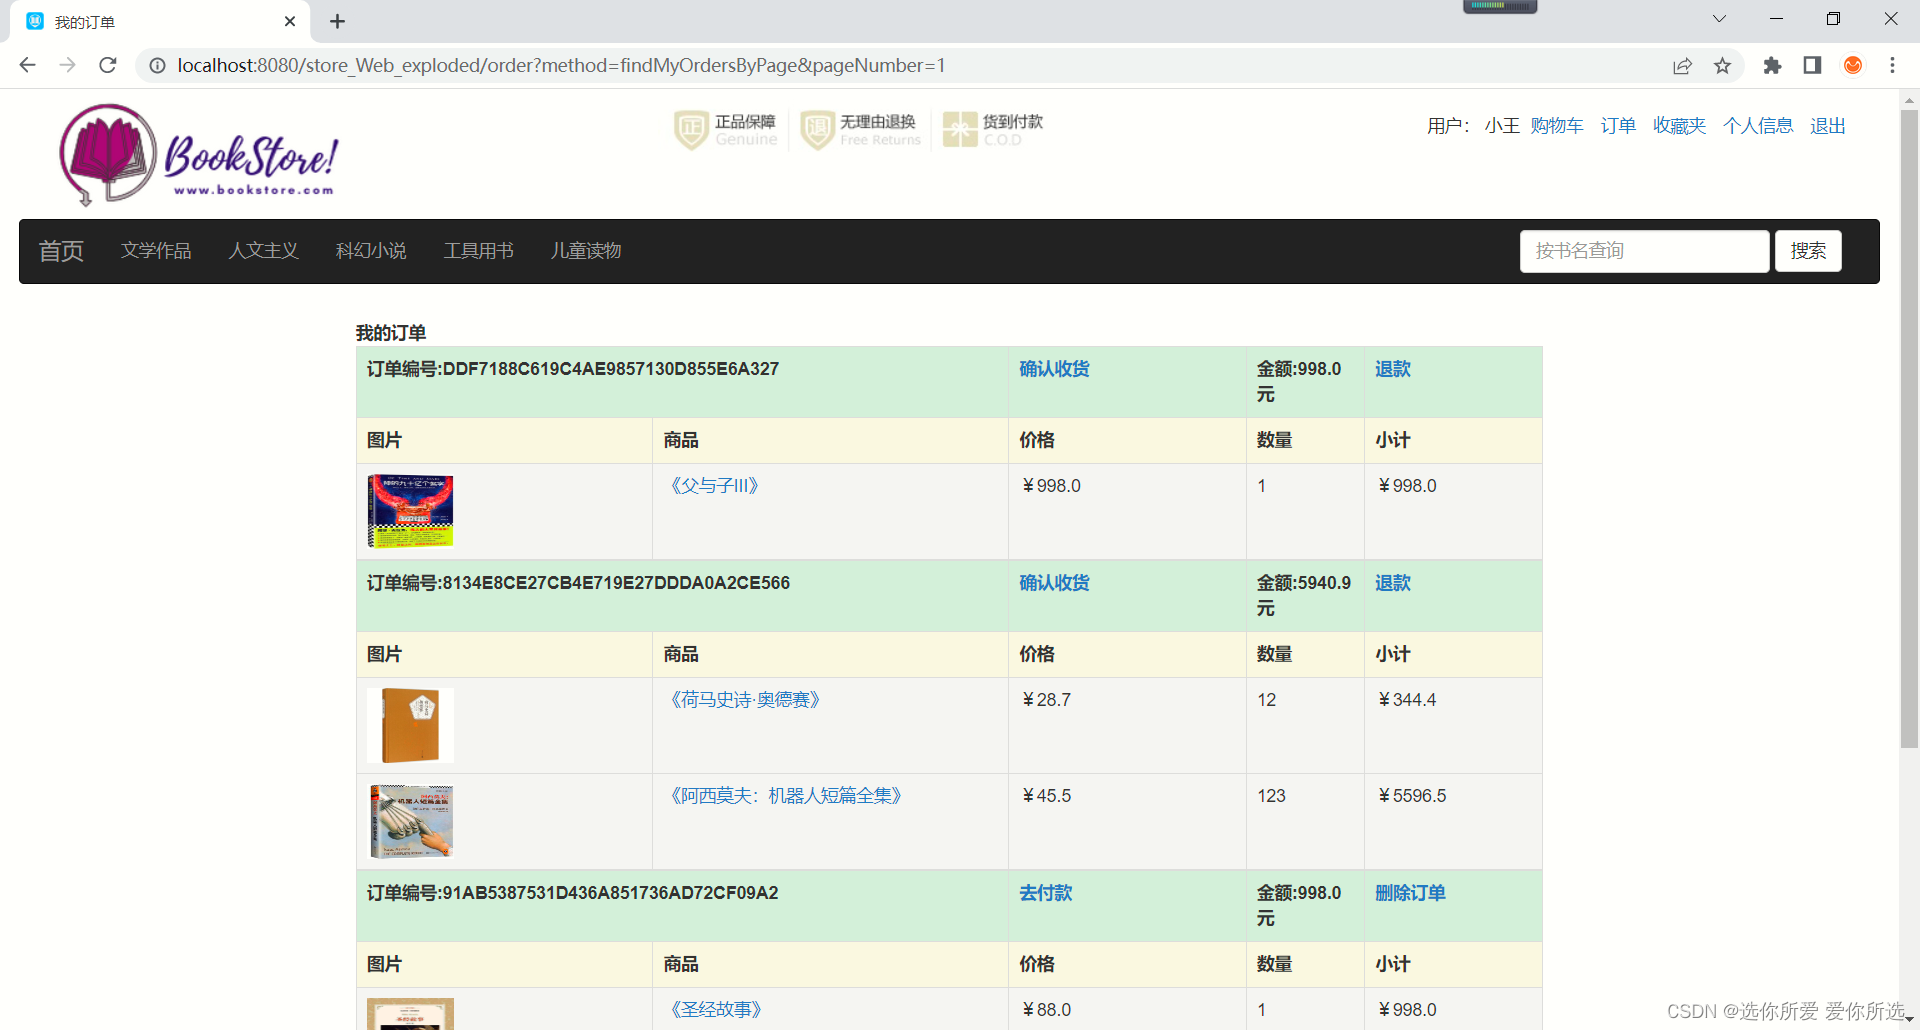Request 退款 for order 8134E8CE…
The image size is (1920, 1030).
[1392, 583]
